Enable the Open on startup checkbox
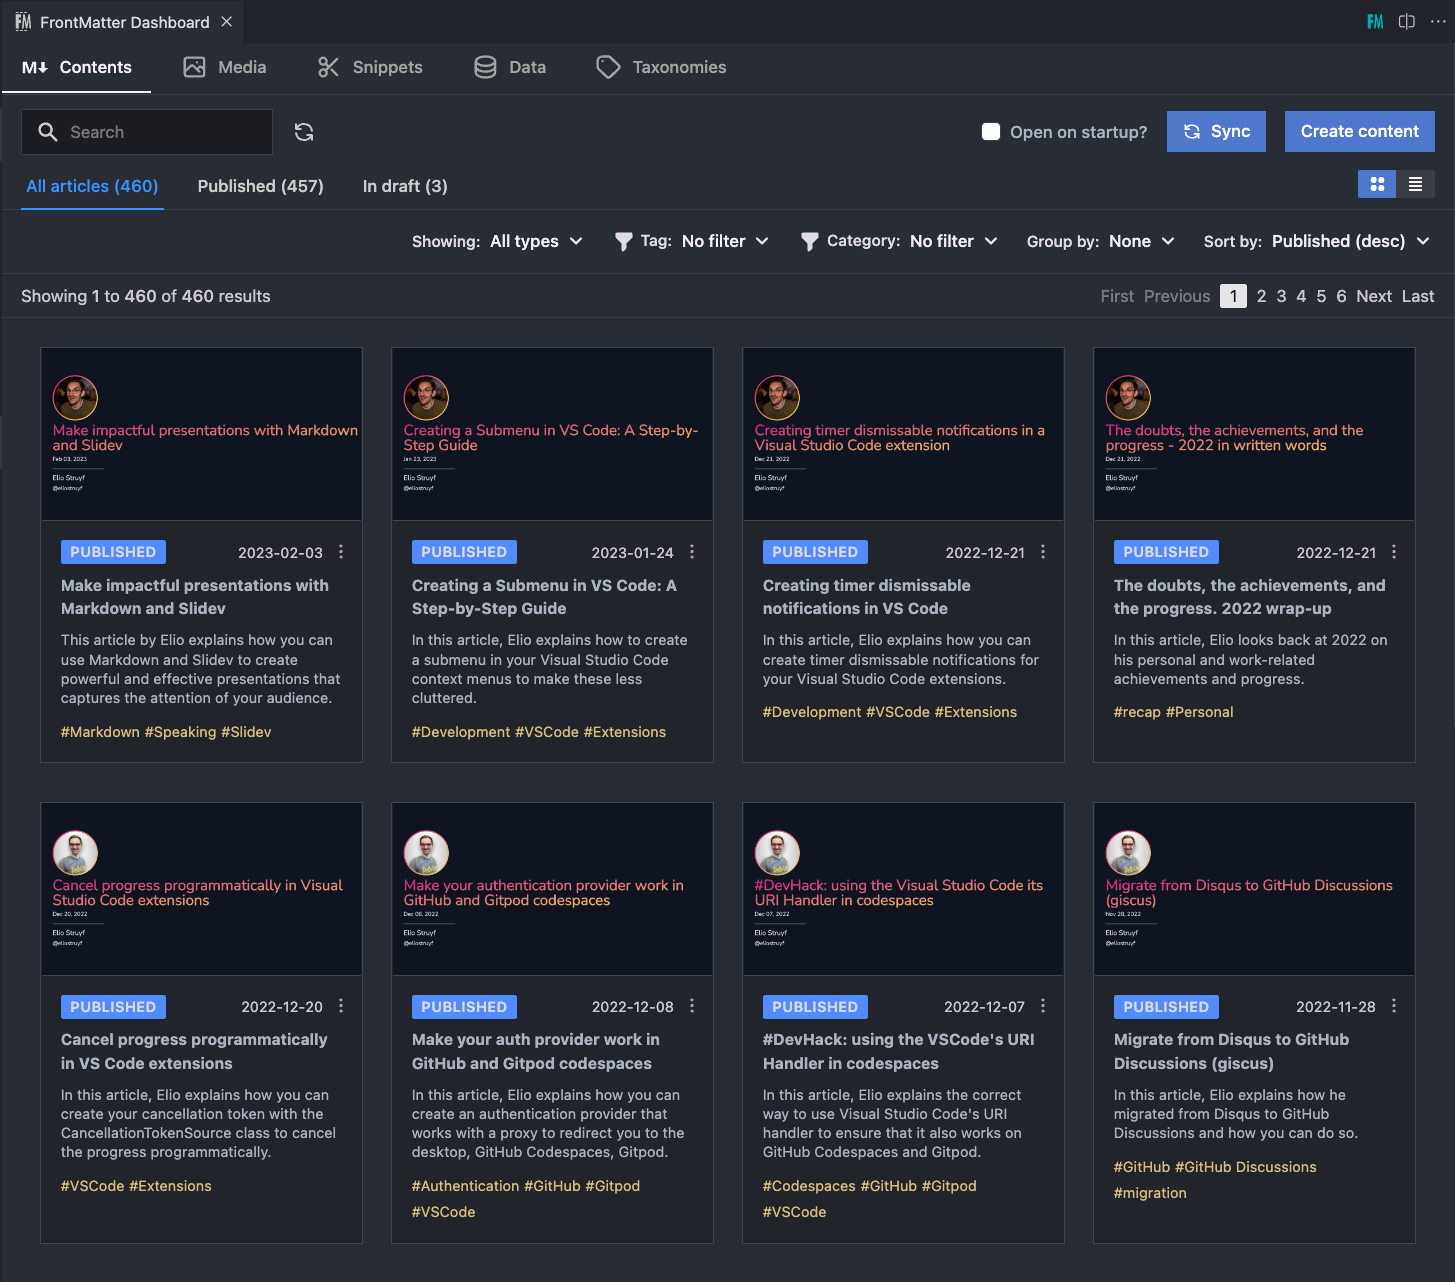This screenshot has width=1455, height=1282. pos(991,132)
